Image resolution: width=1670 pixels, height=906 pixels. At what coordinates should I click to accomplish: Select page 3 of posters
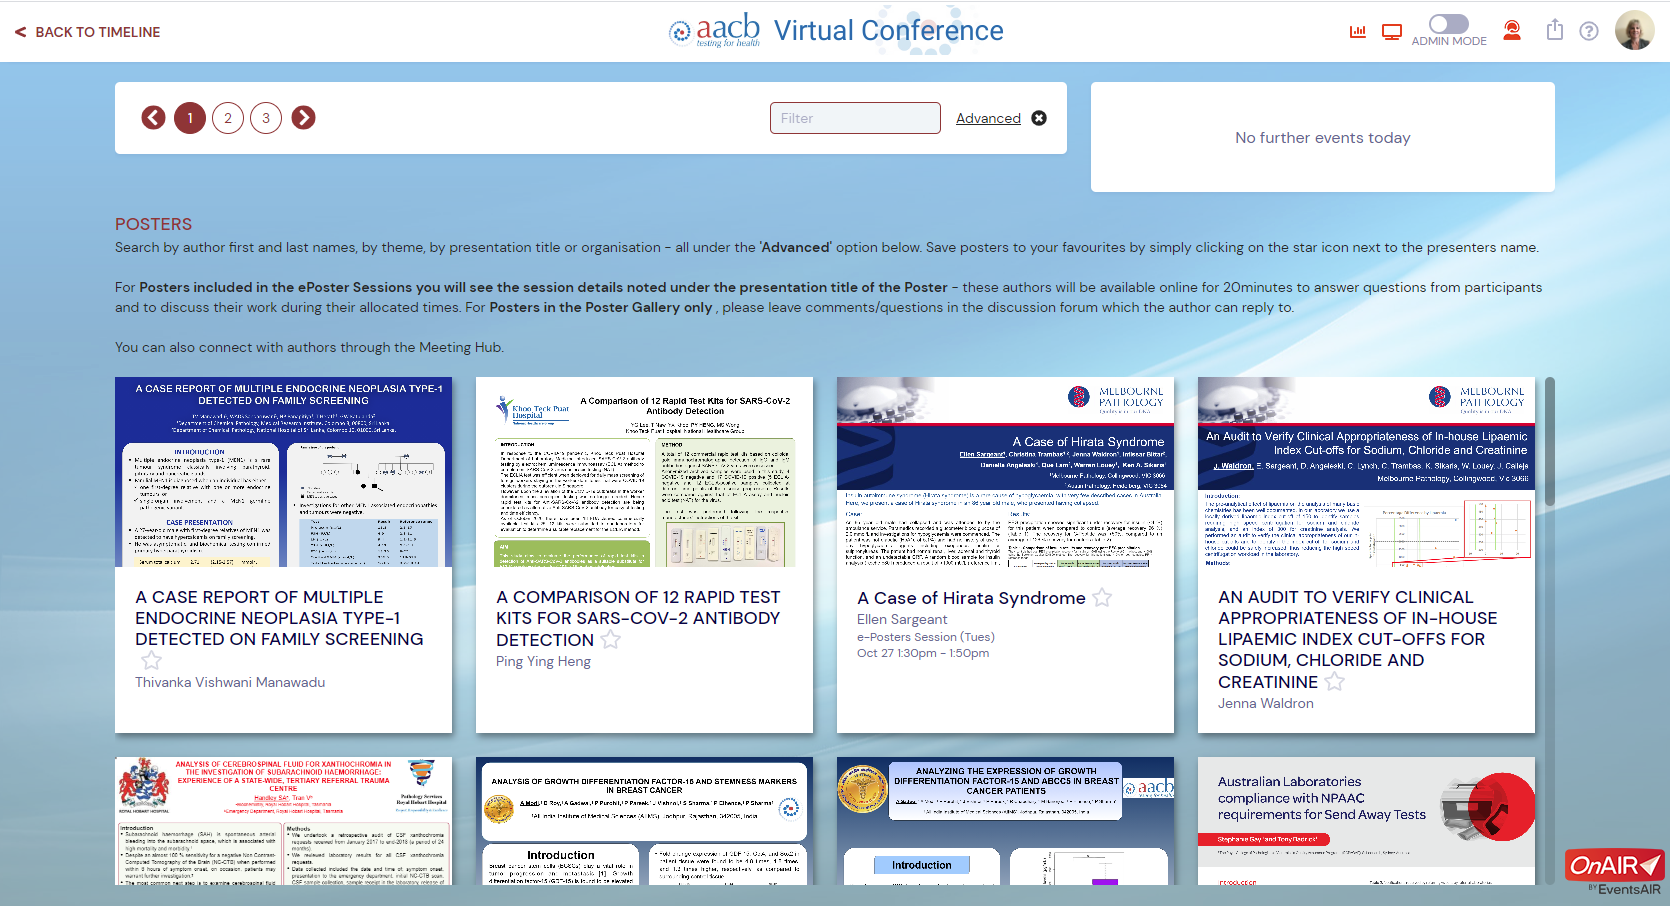266,118
